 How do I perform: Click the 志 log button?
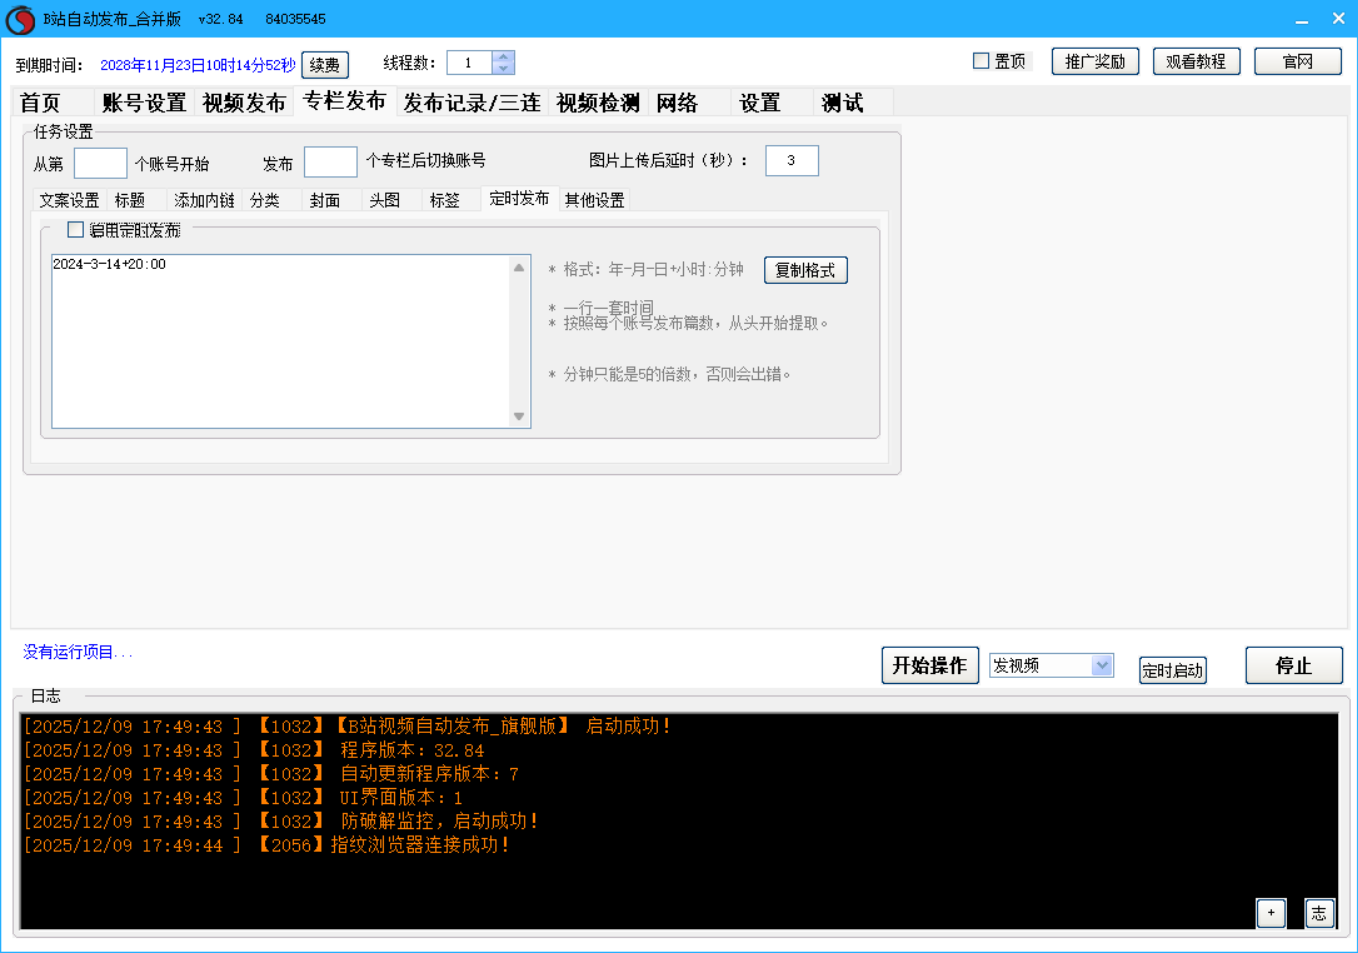click(1319, 912)
